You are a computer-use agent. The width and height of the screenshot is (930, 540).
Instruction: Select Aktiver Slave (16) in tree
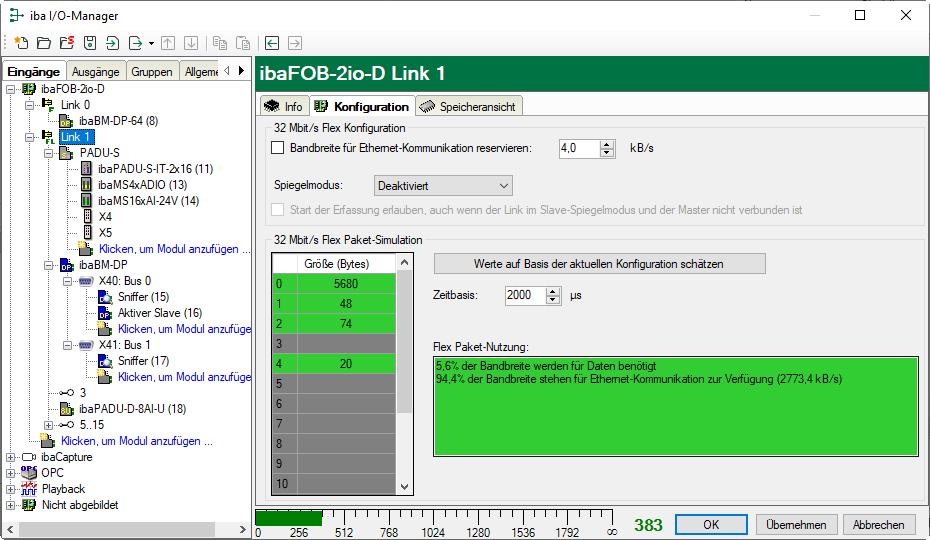[160, 313]
